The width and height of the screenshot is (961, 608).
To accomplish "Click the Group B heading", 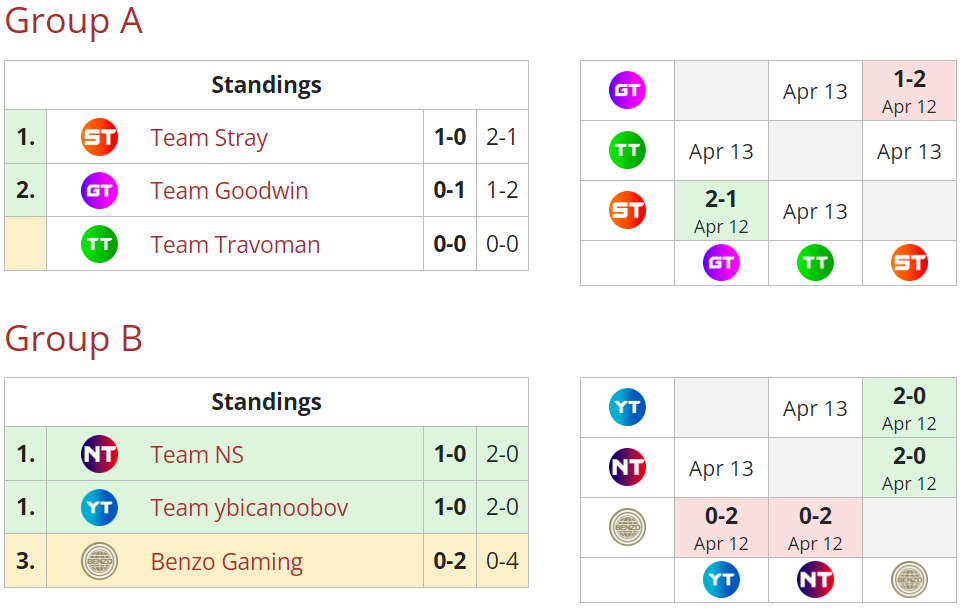I will (73, 339).
